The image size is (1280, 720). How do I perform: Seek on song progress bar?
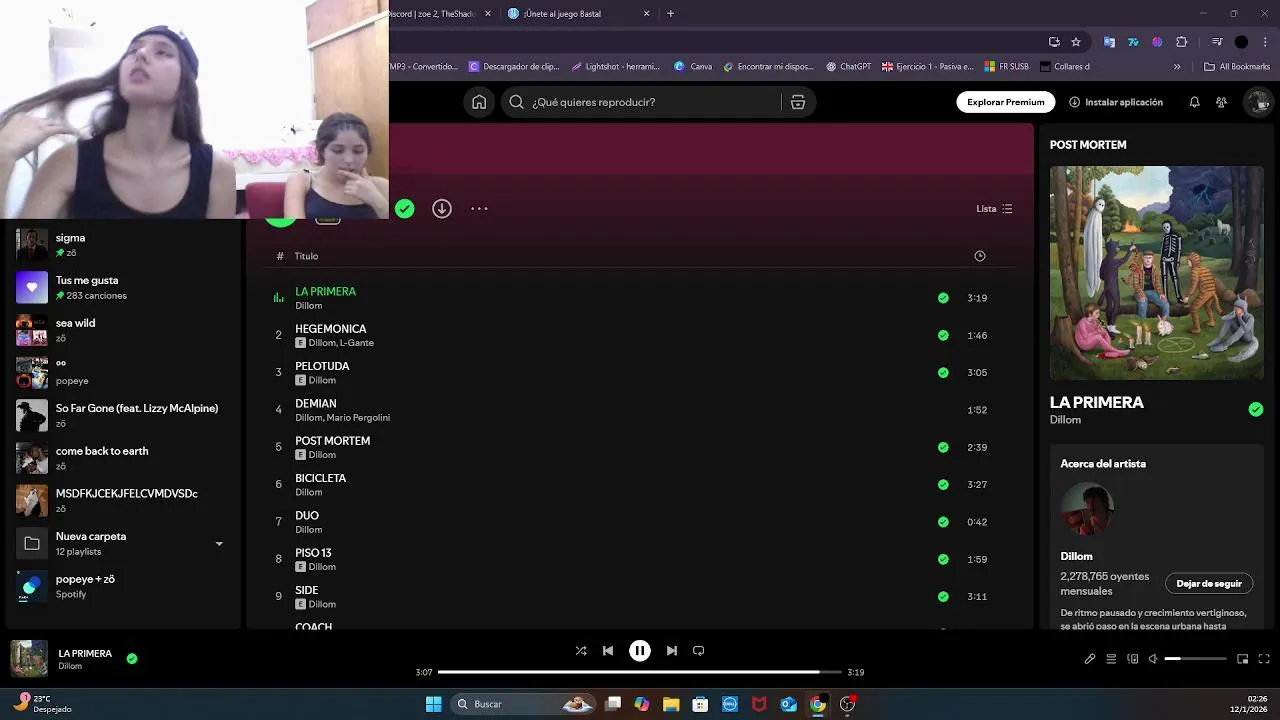coord(641,672)
